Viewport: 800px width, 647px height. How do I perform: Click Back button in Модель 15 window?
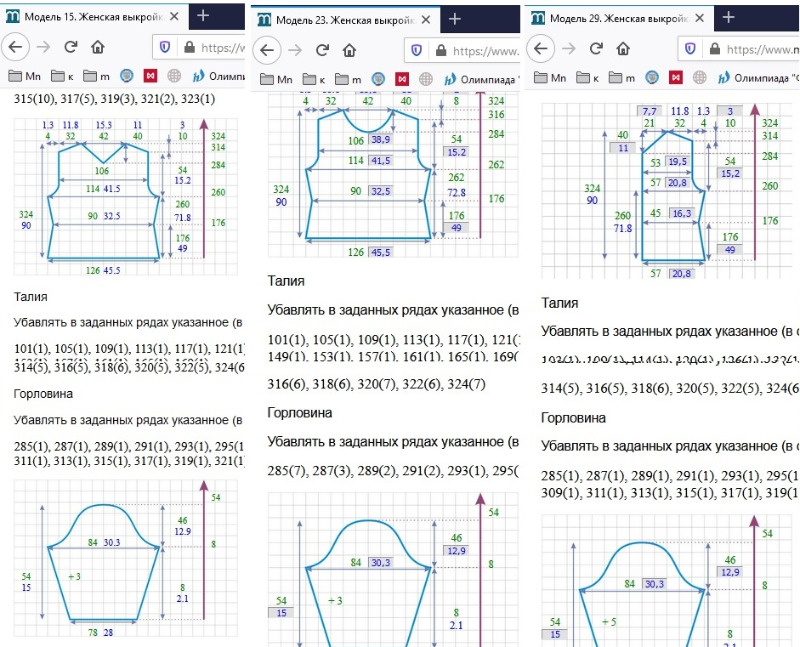[17, 45]
